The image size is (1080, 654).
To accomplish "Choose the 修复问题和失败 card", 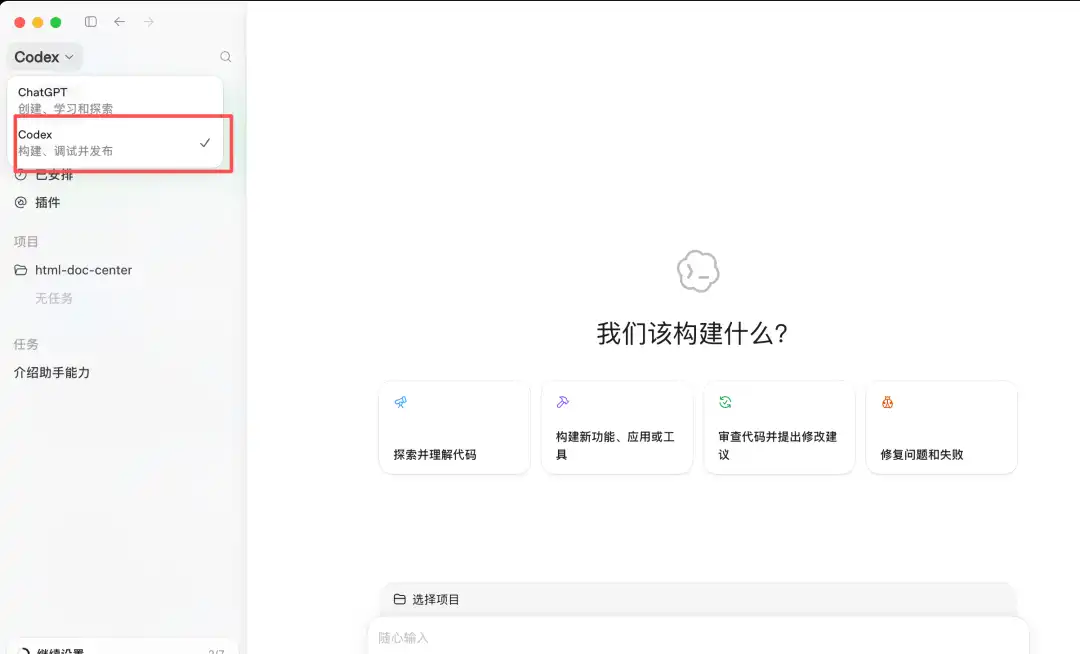I will click(x=942, y=428).
